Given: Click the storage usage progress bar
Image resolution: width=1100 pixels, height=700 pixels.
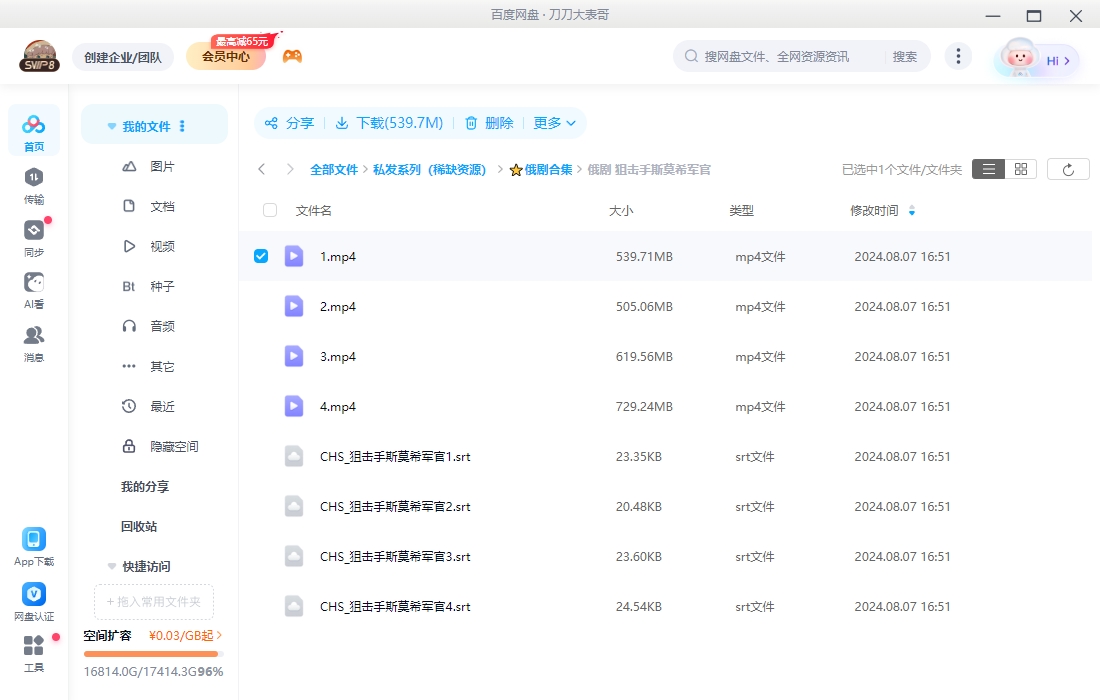Looking at the screenshot, I should click(151, 654).
